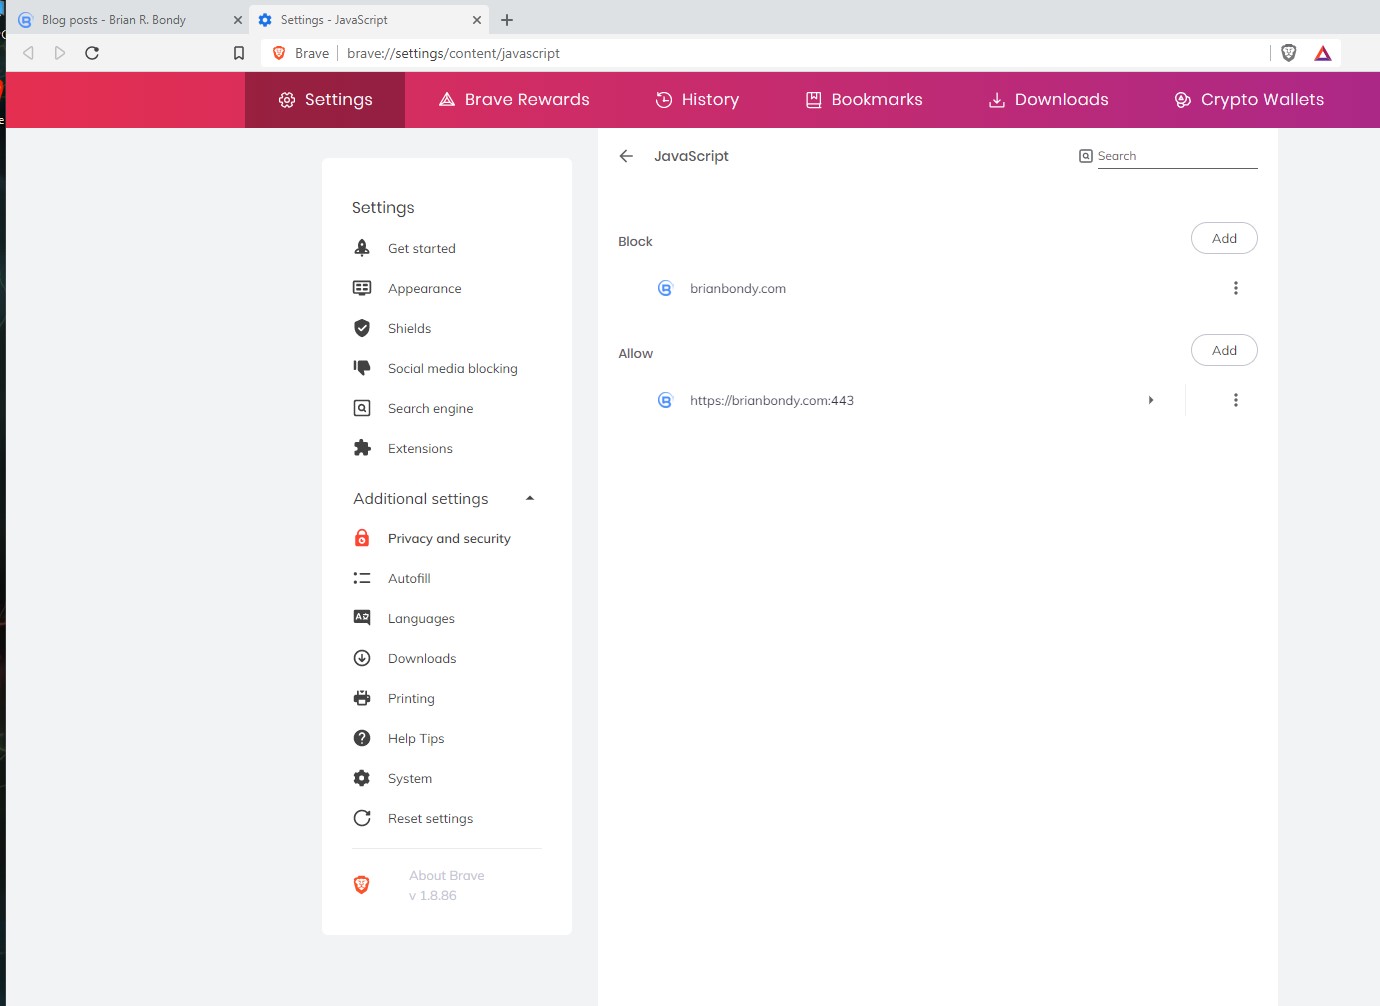This screenshot has width=1380, height=1006.
Task: Click the search icon beside Search field
Action: coord(1086,156)
